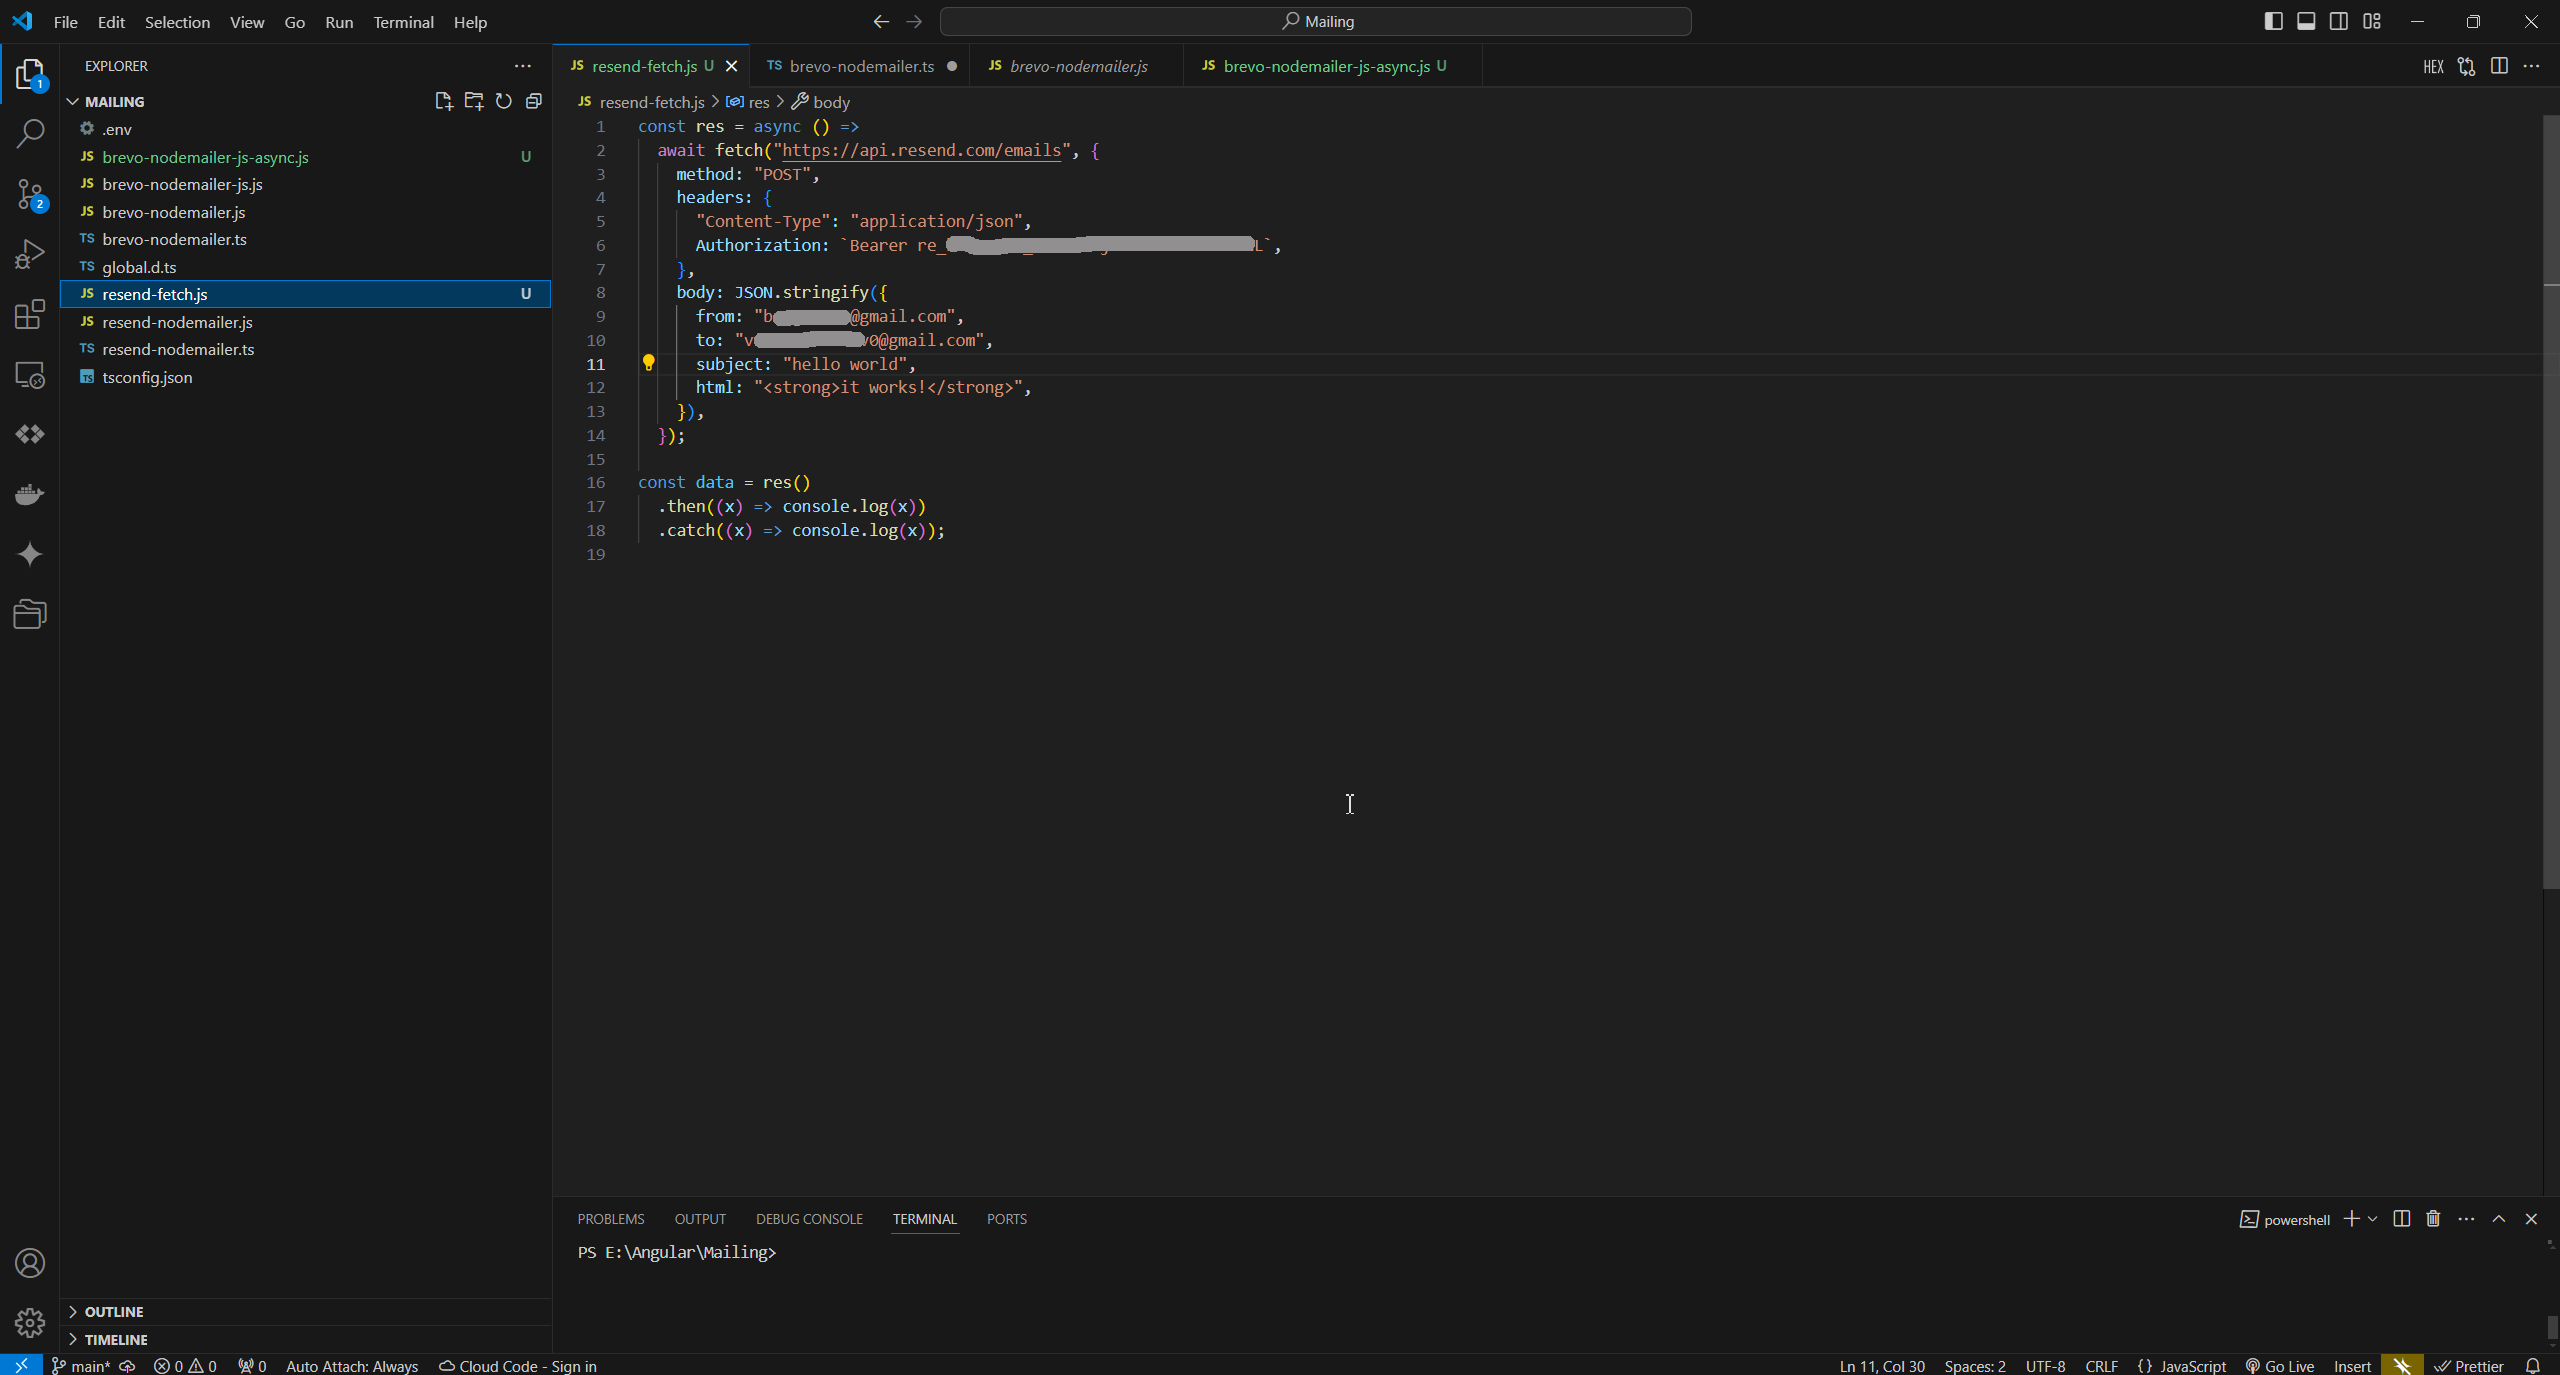Click Go Live in the status bar
The width and height of the screenshot is (2560, 1375).
(2280, 1366)
